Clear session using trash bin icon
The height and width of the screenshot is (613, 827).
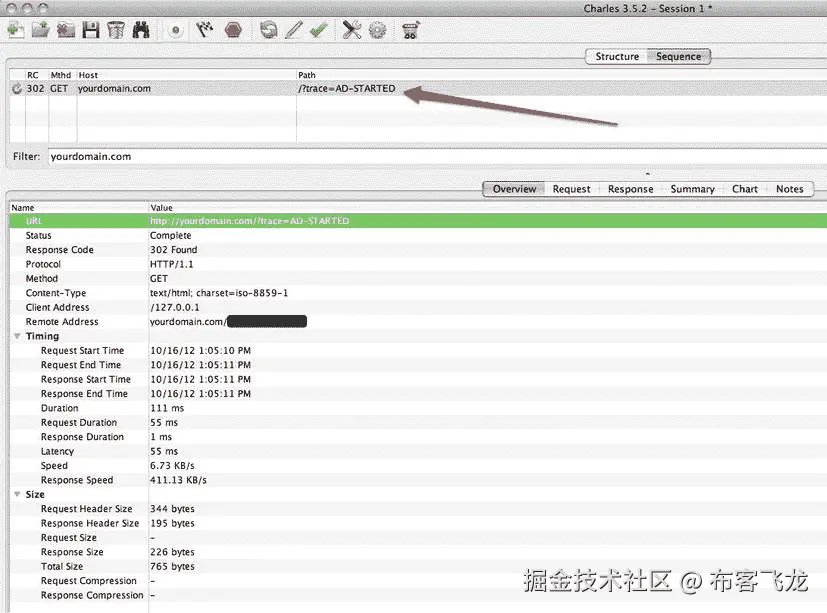pyautogui.click(x=116, y=30)
